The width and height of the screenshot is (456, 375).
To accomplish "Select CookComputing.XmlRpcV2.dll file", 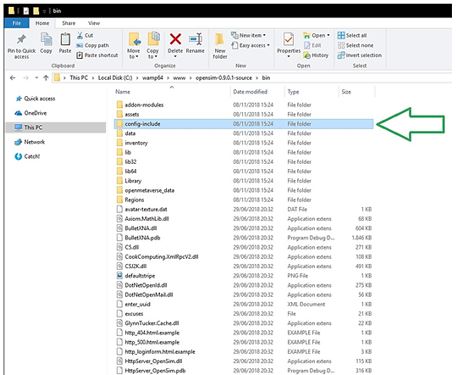I will [161, 257].
